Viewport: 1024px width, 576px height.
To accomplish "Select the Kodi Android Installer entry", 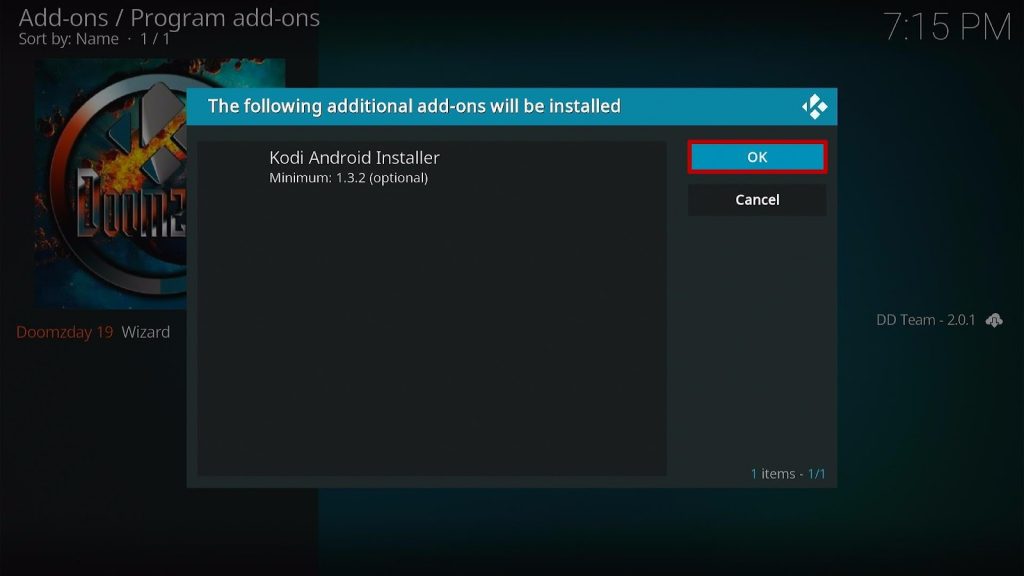I will [x=432, y=167].
